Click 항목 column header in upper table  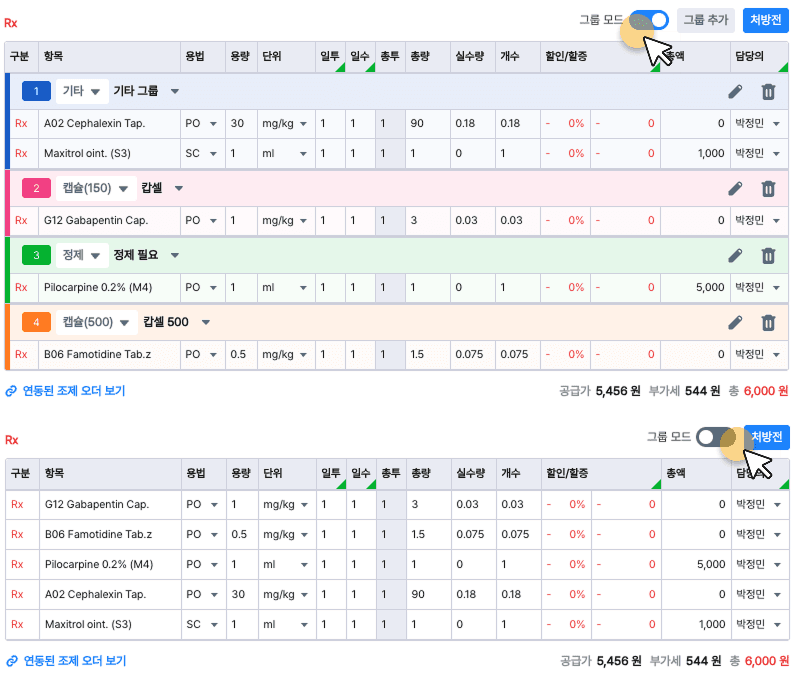tap(109, 57)
